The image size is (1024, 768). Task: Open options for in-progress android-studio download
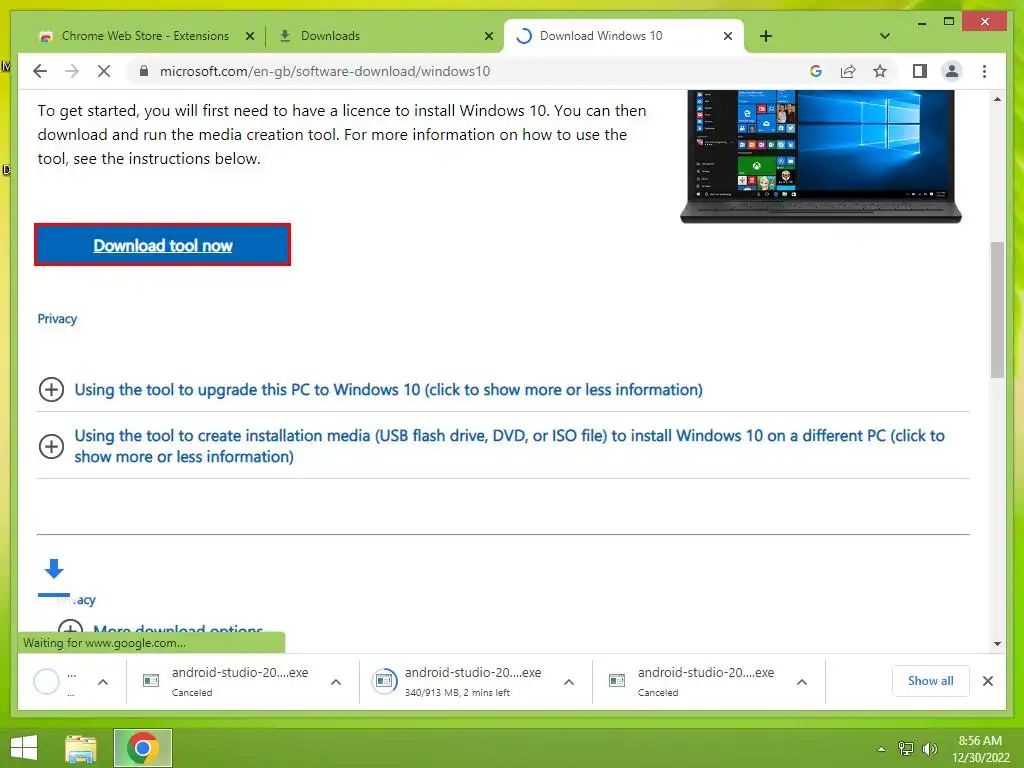point(569,682)
